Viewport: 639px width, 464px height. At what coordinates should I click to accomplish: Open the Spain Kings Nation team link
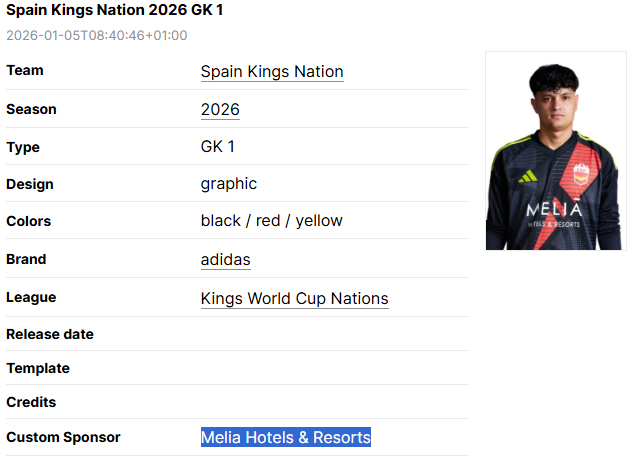point(272,72)
